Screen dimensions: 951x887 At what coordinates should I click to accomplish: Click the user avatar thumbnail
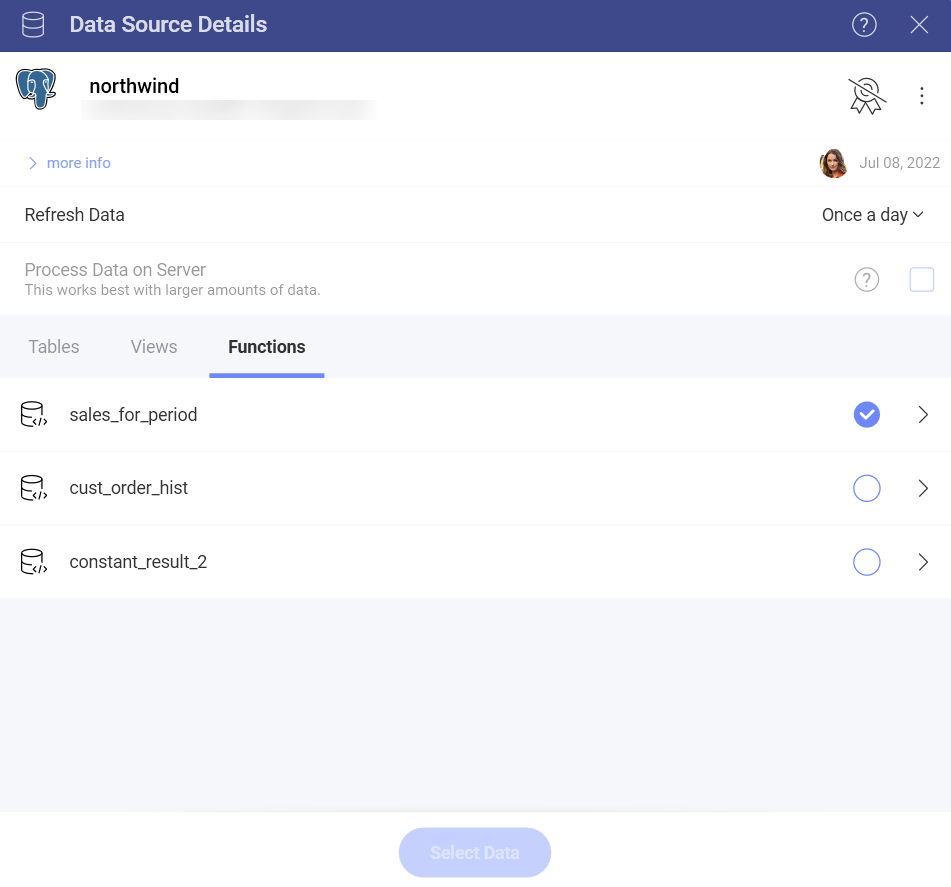coord(833,163)
